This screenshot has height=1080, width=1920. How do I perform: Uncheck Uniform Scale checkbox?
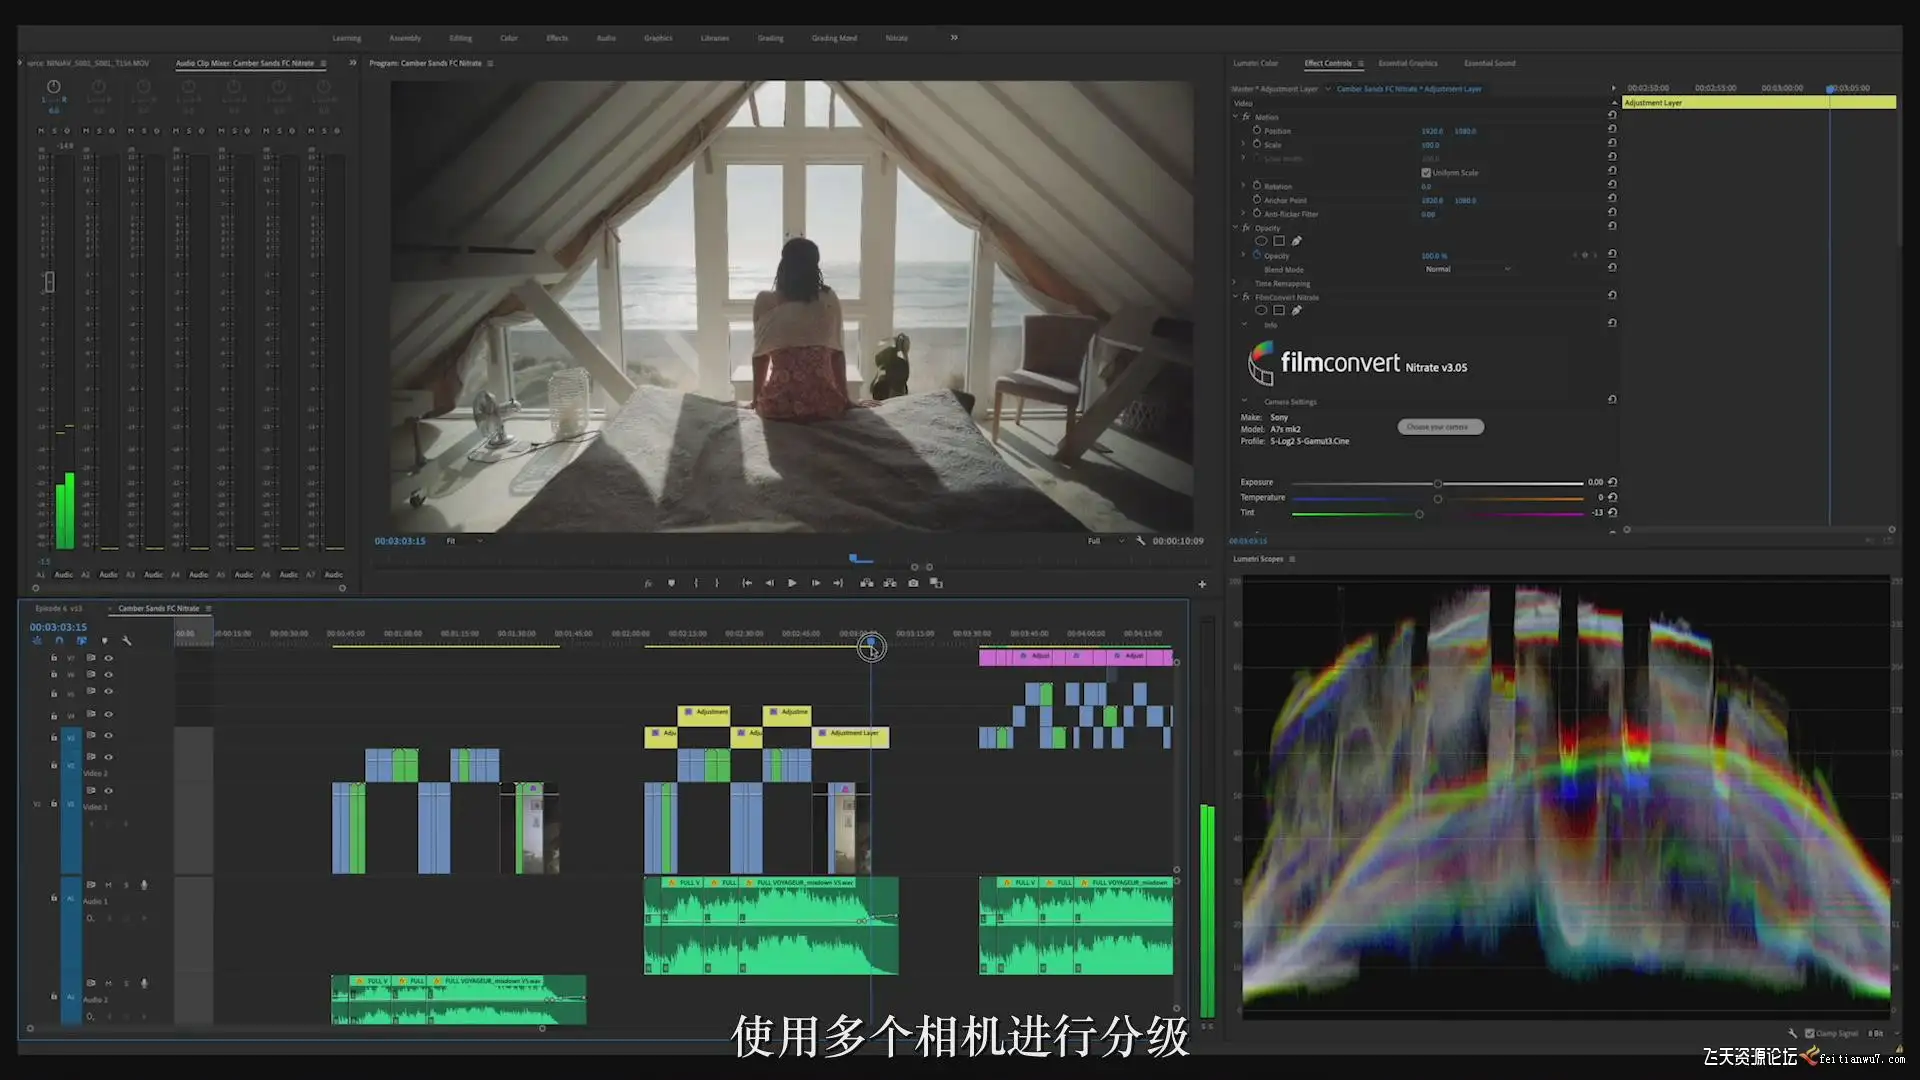click(1426, 173)
